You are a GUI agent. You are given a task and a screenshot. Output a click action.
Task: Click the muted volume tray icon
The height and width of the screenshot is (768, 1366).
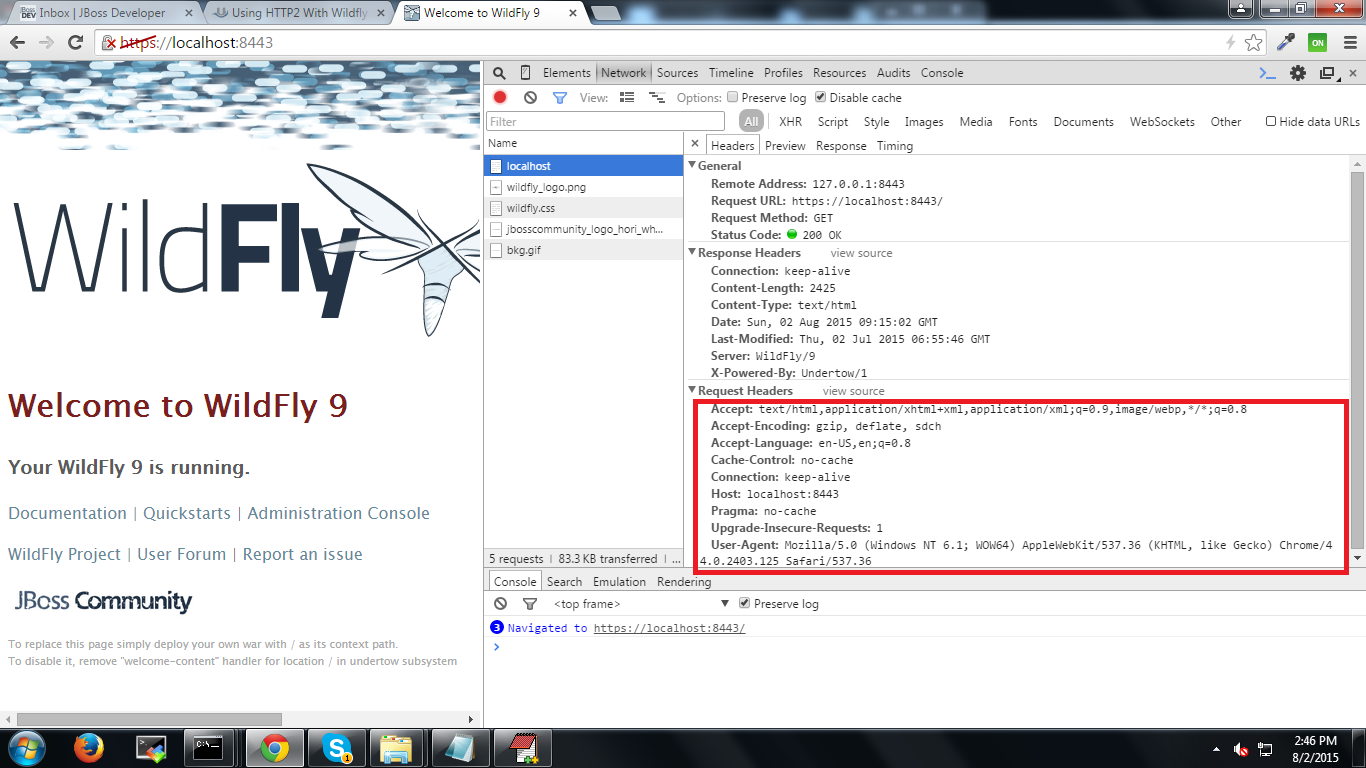pyautogui.click(x=1241, y=749)
